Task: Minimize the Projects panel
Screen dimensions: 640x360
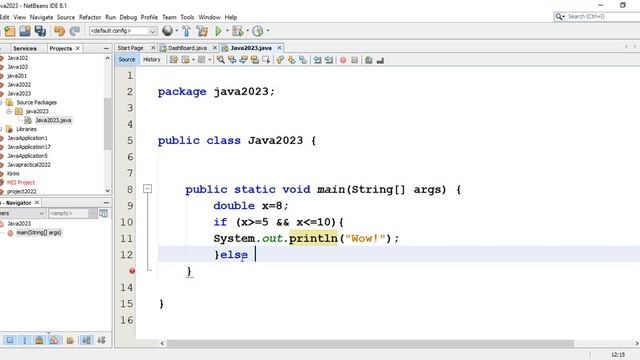Action: coord(106,48)
